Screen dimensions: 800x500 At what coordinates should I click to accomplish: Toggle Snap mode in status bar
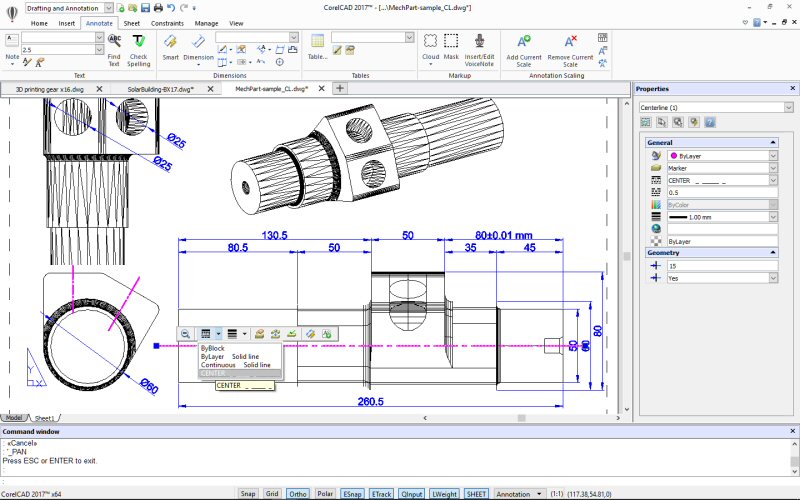(x=248, y=494)
